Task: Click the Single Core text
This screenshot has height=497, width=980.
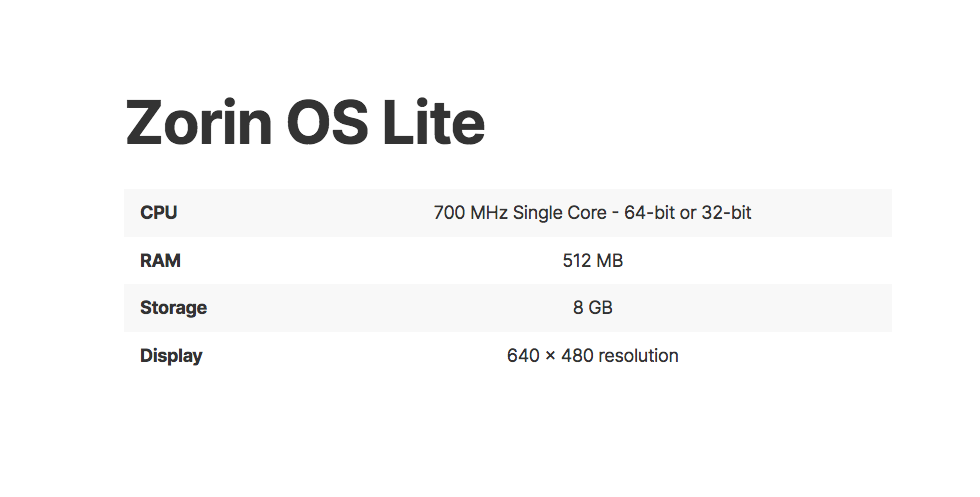Action: [x=561, y=213]
